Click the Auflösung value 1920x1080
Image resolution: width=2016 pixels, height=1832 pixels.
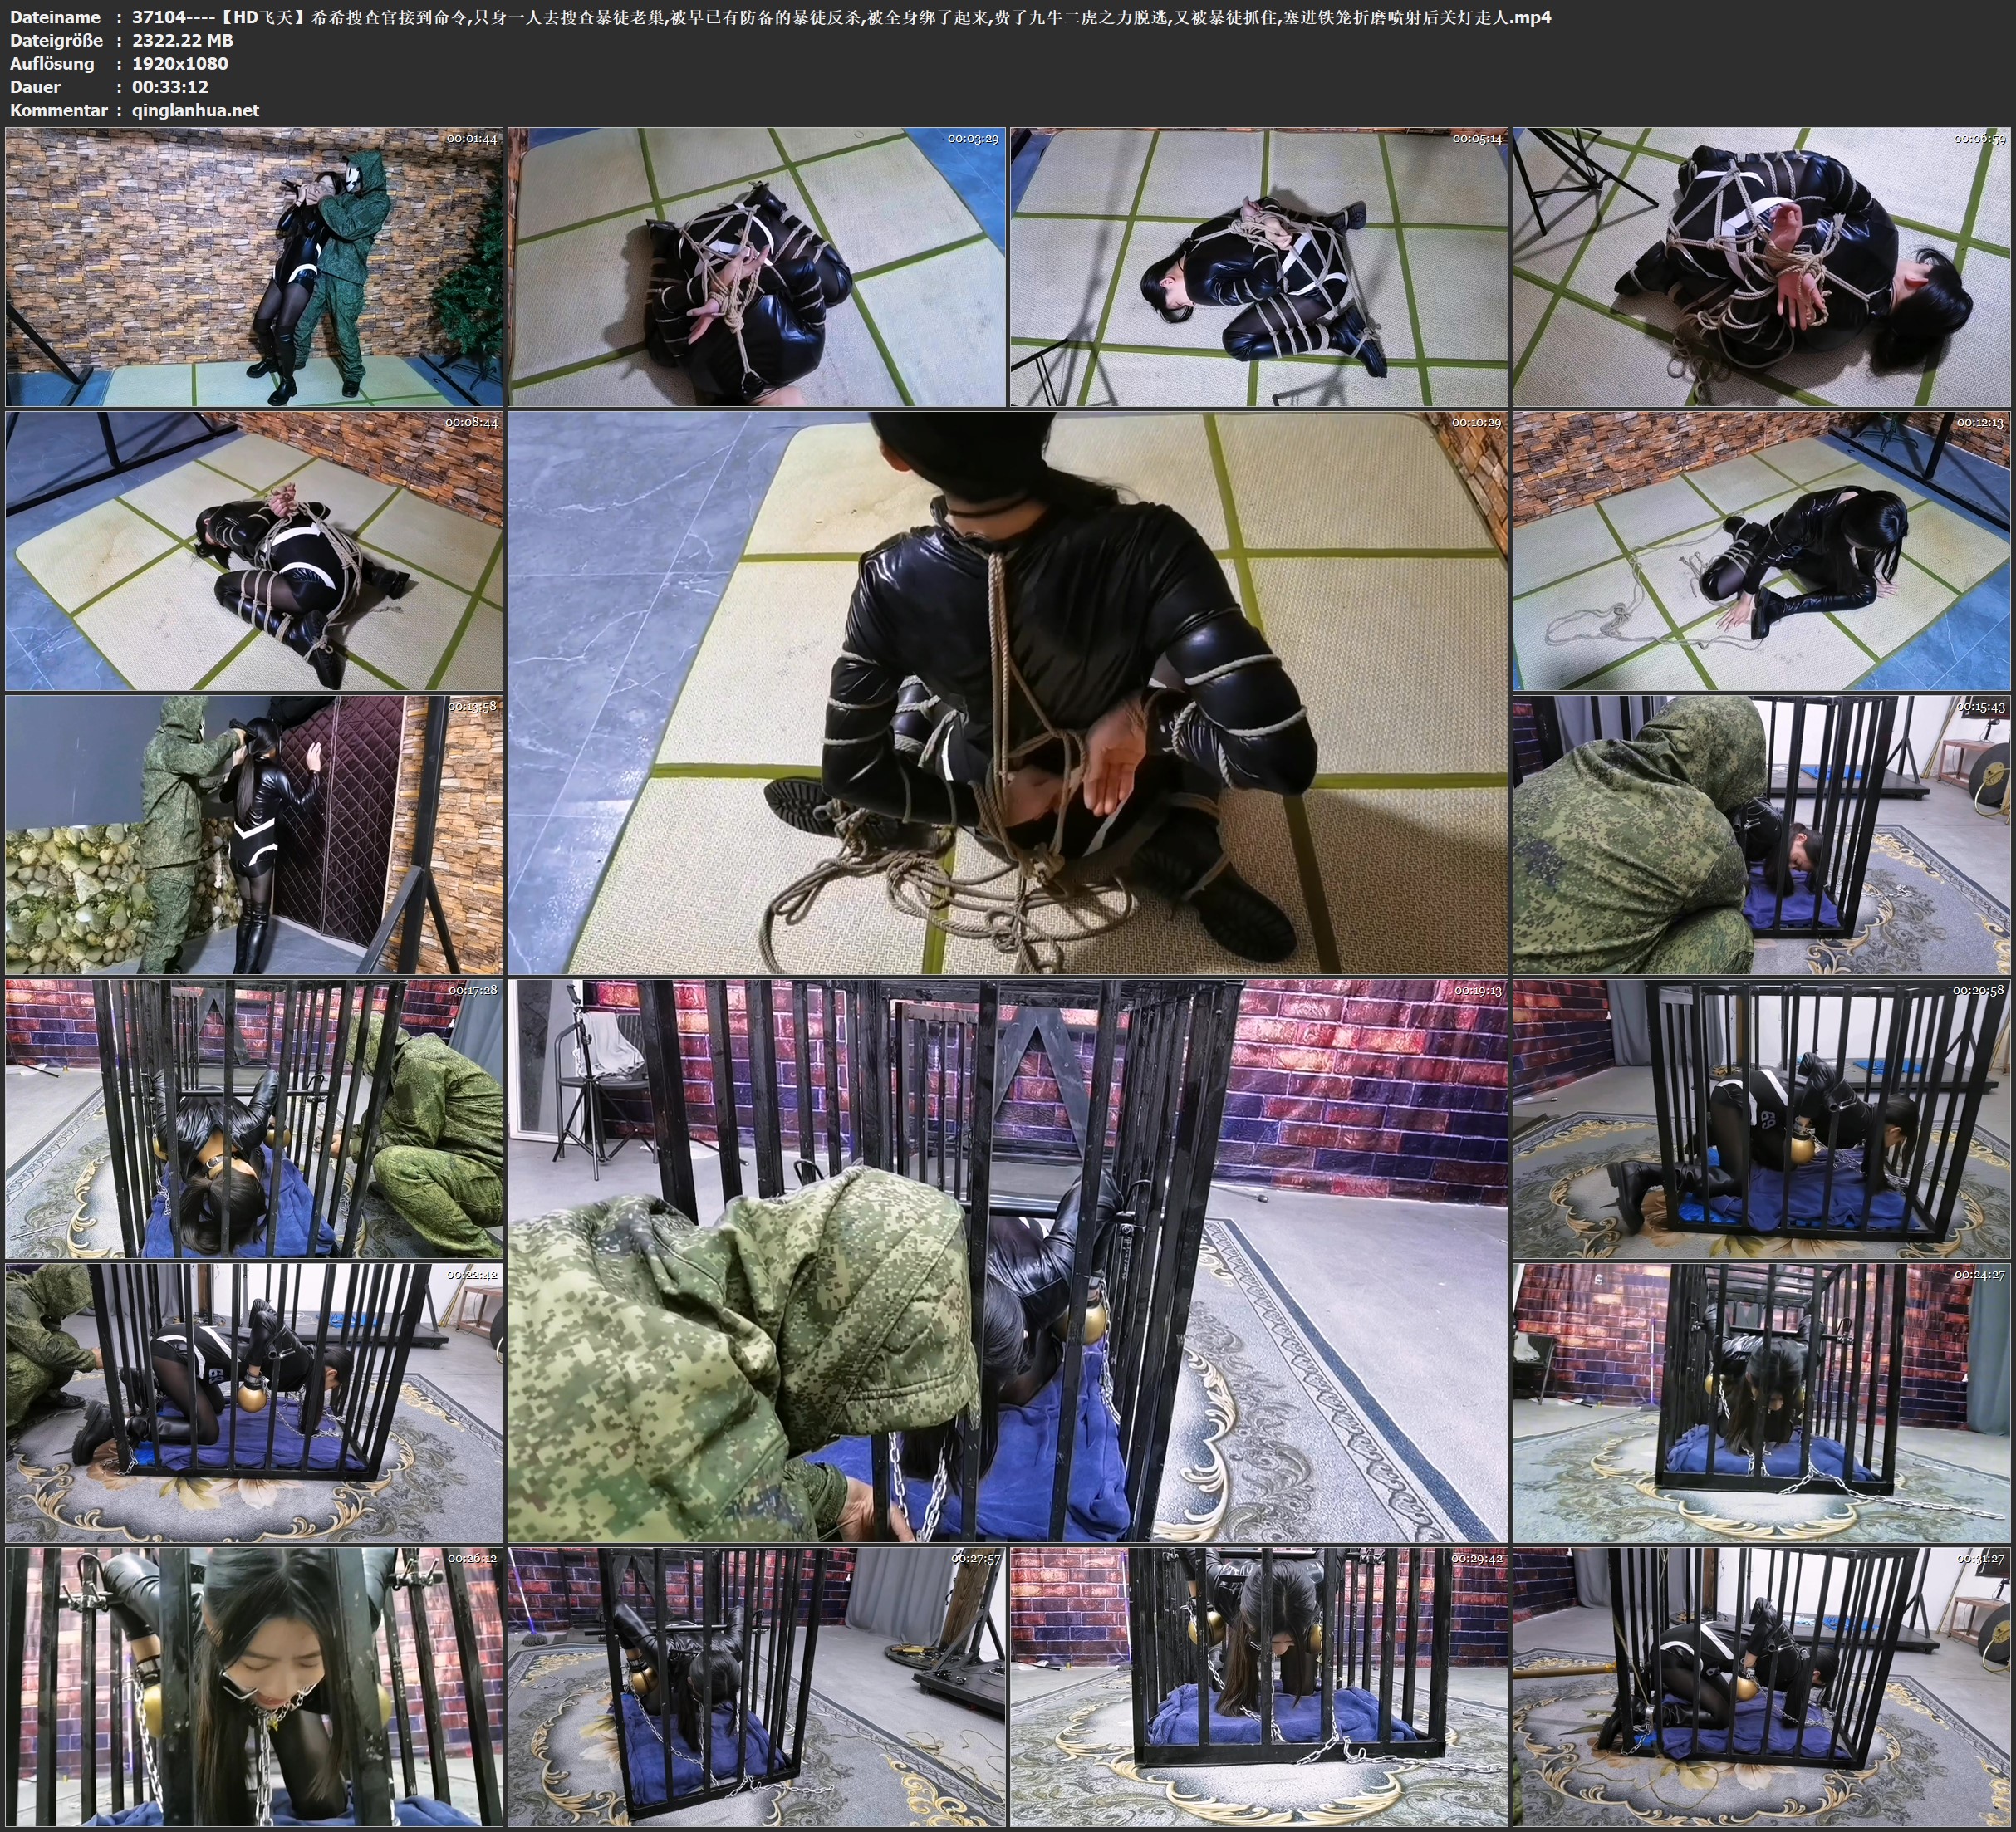point(180,63)
